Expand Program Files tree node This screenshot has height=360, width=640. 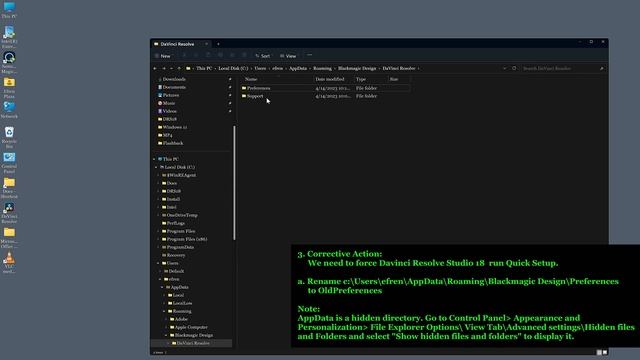coord(158,231)
